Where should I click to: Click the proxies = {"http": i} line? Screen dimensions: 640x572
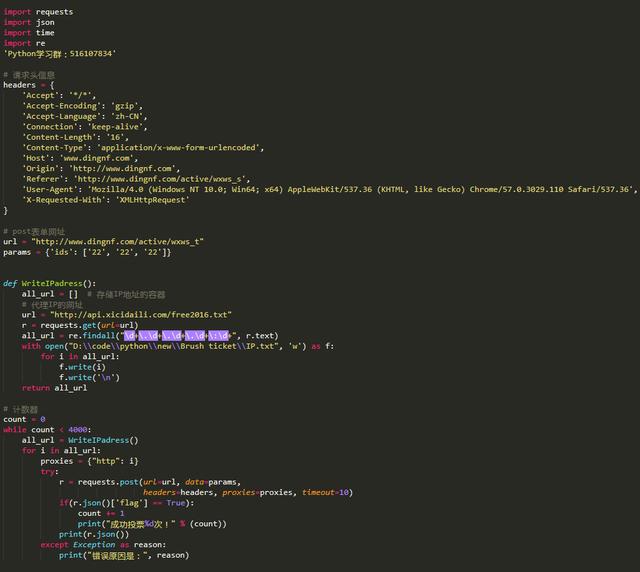click(x=89, y=461)
